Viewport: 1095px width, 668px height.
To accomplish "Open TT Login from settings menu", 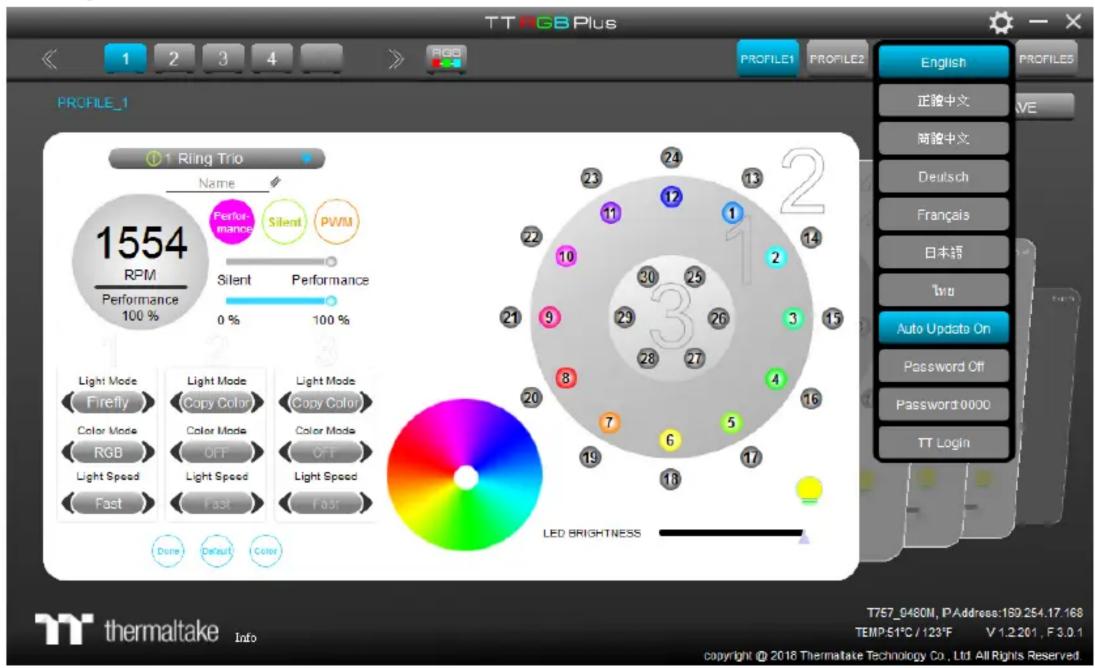I will click(943, 443).
